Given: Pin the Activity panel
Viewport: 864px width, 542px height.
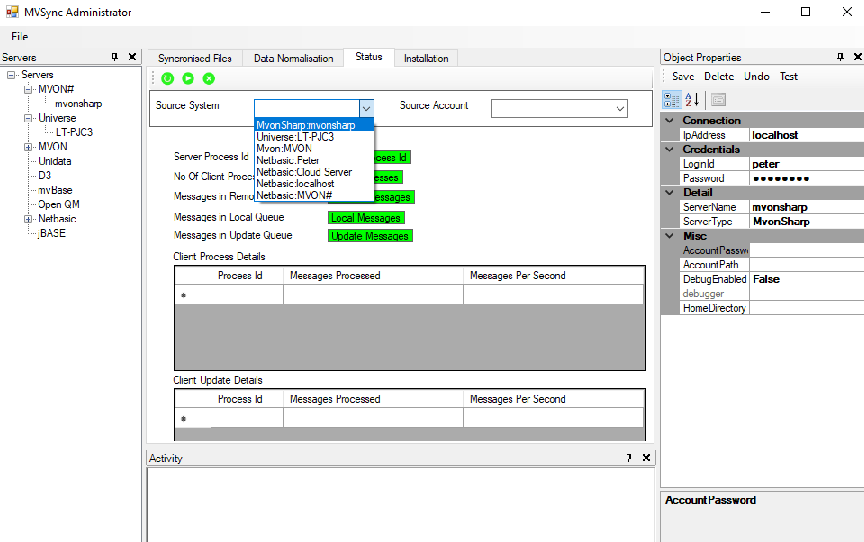Looking at the screenshot, I should click(629, 458).
